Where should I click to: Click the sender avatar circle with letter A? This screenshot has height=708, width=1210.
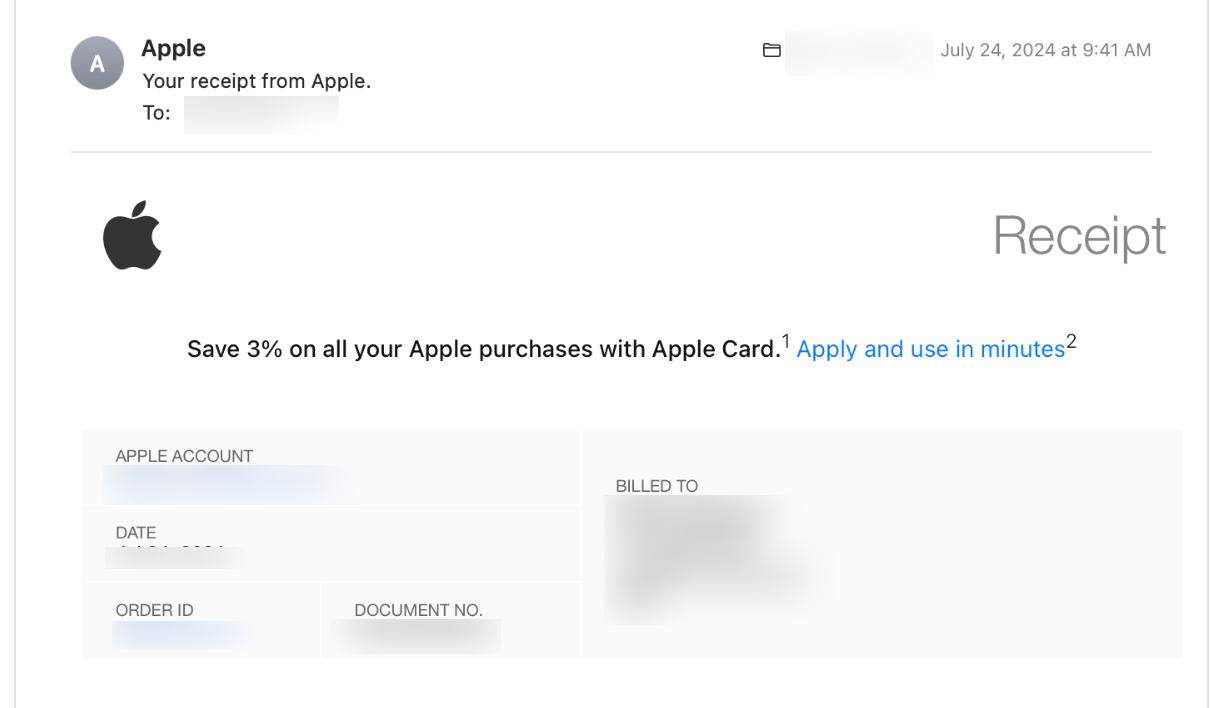point(96,64)
